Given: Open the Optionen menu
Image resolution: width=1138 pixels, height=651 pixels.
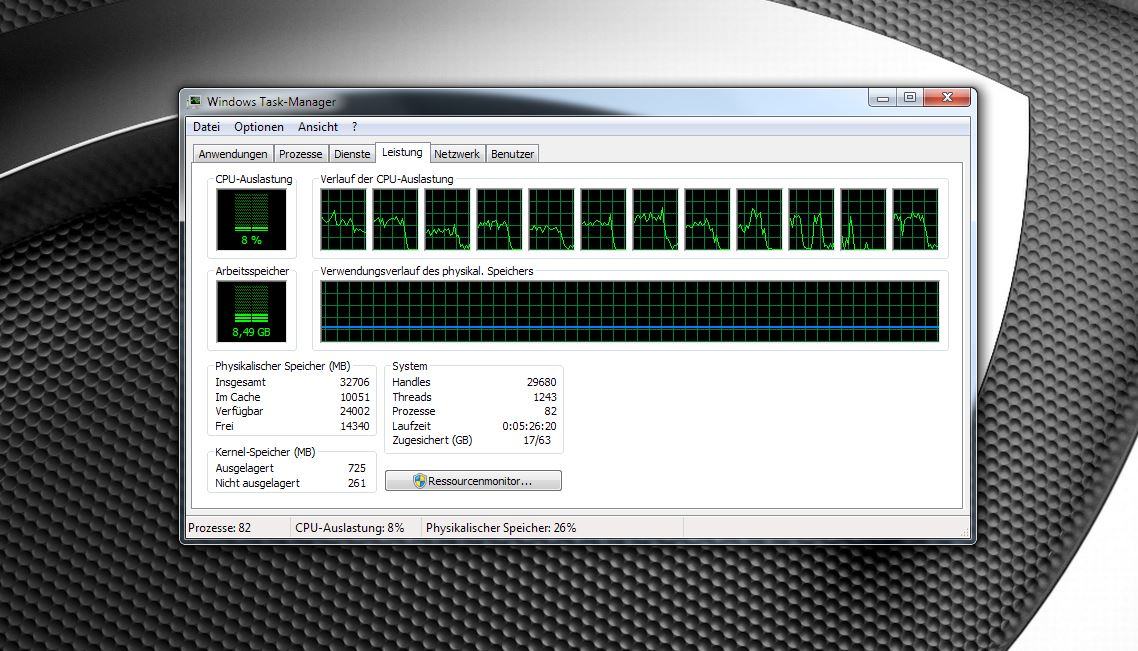Looking at the screenshot, I should click(258, 127).
